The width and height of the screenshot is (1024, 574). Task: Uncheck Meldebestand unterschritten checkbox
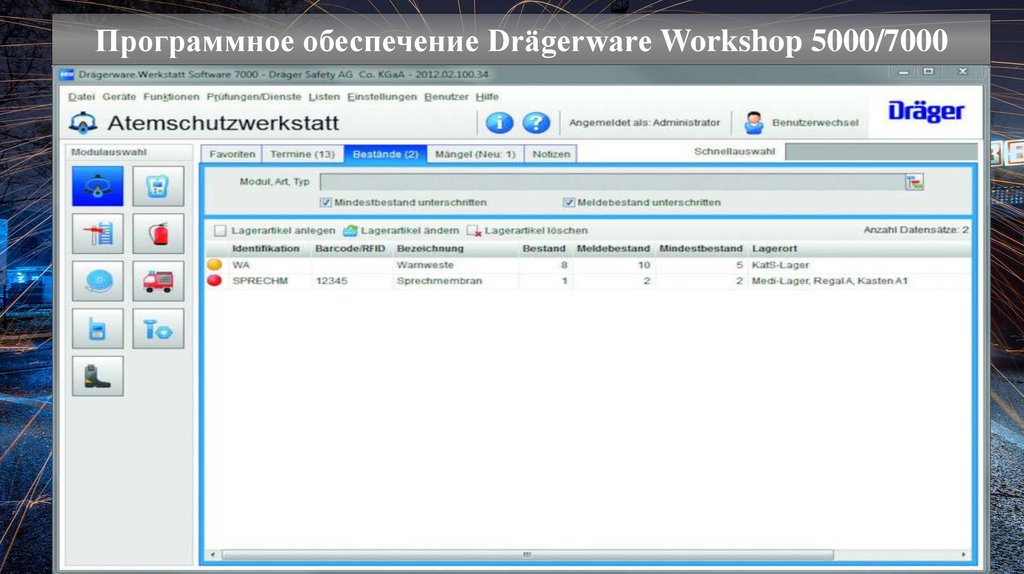point(569,202)
